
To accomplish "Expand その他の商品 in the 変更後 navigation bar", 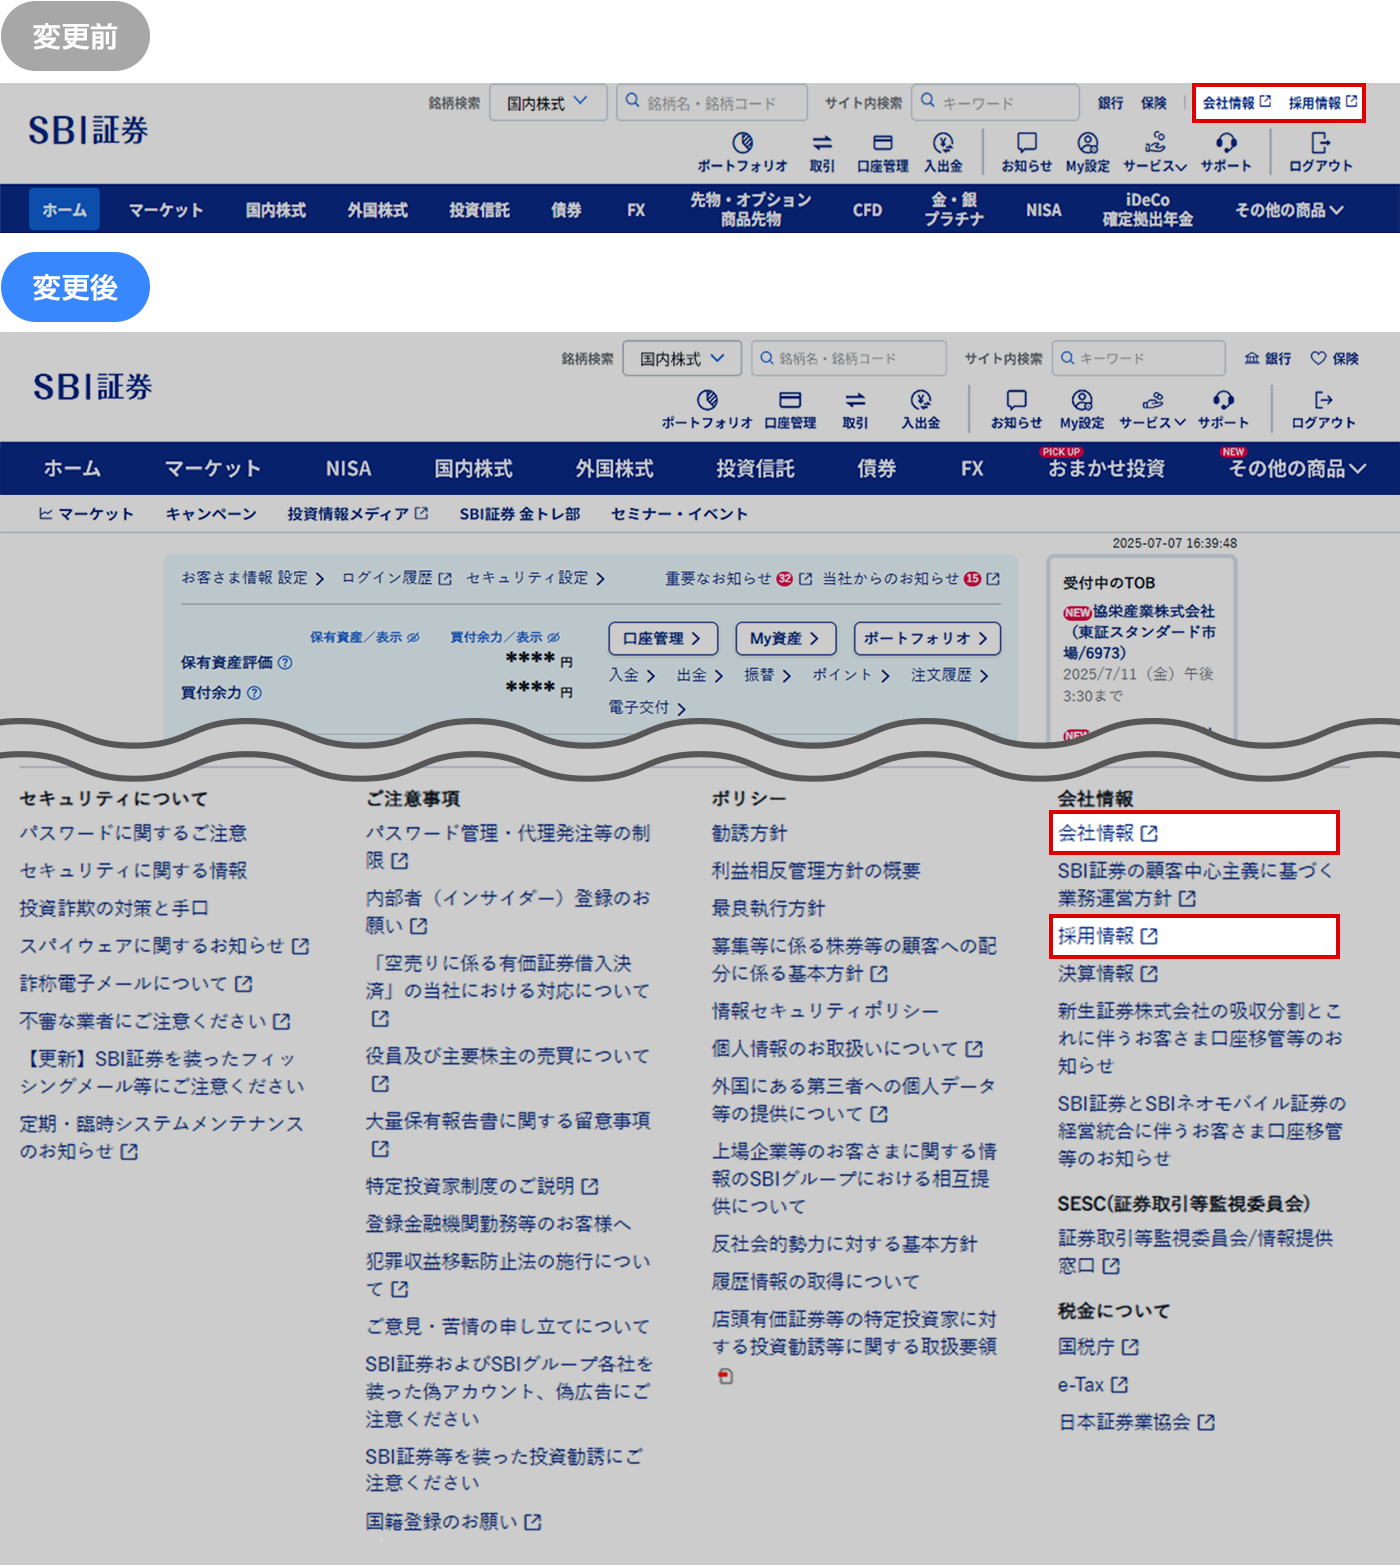I will pos(1297,468).
